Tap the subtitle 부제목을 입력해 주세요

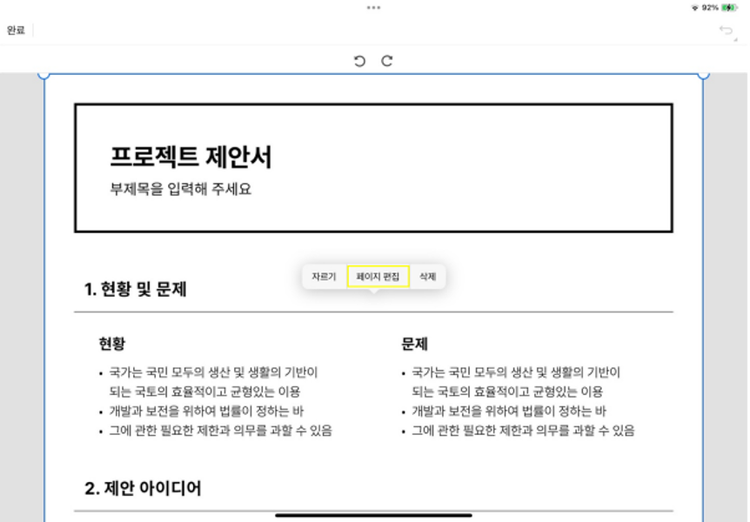[x=180, y=189]
